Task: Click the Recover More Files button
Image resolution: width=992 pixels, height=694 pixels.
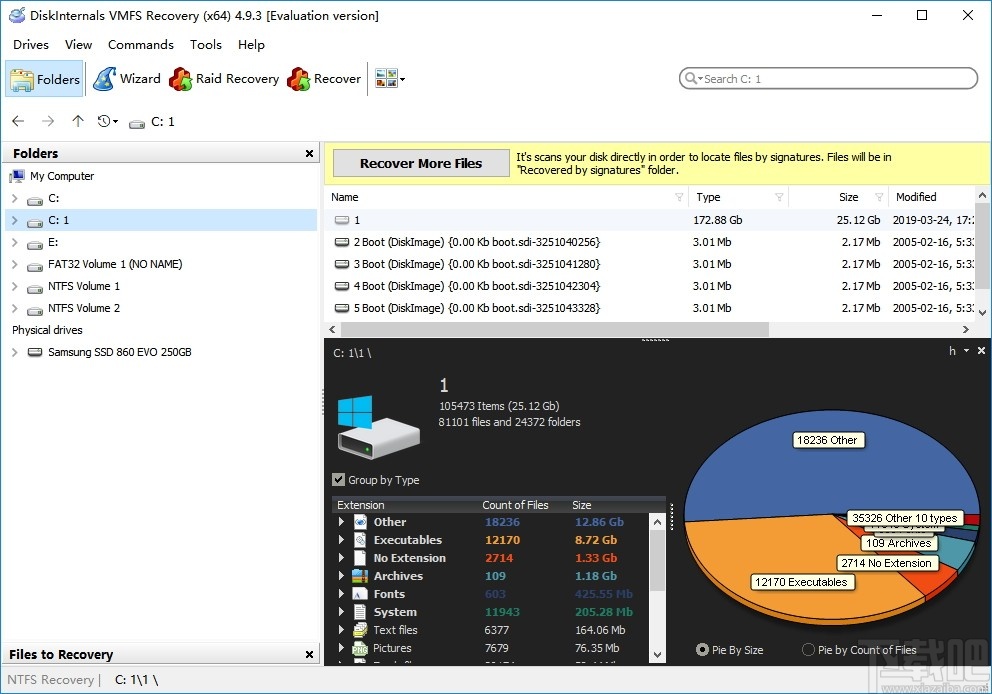Action: click(x=420, y=163)
